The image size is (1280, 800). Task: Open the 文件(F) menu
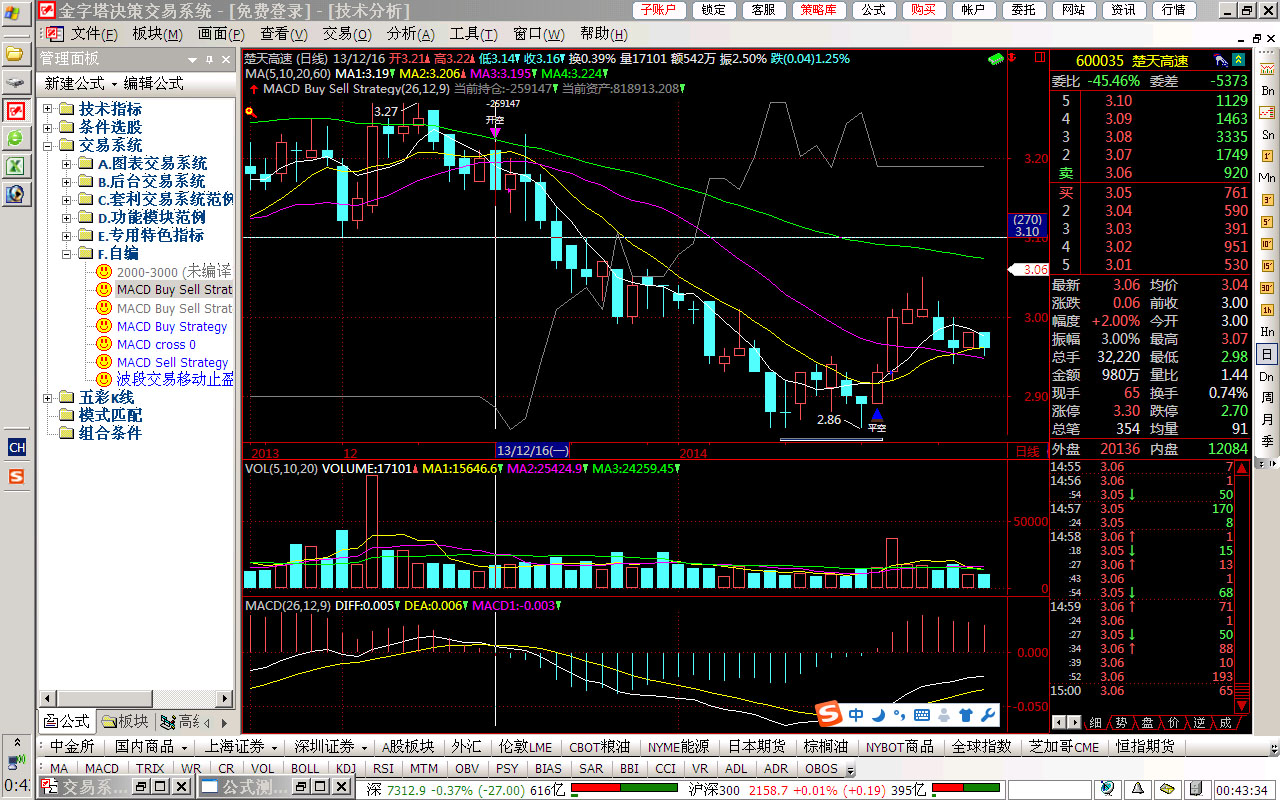coord(94,34)
